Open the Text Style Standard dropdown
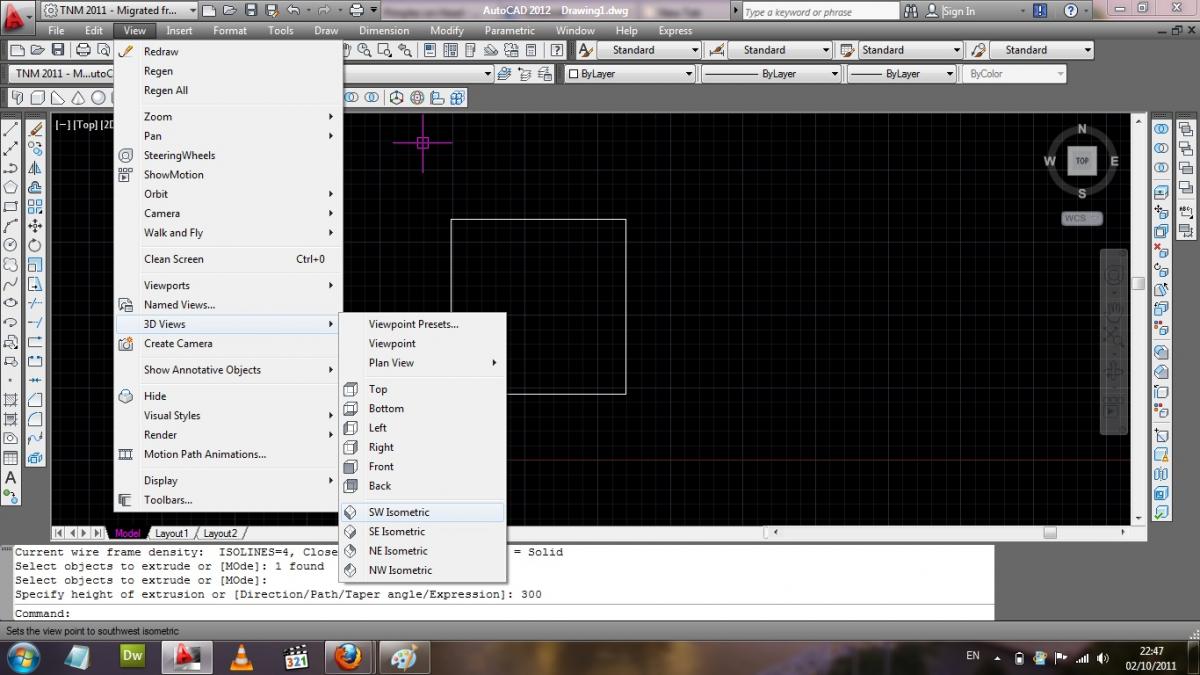This screenshot has height=675, width=1200. pos(650,50)
